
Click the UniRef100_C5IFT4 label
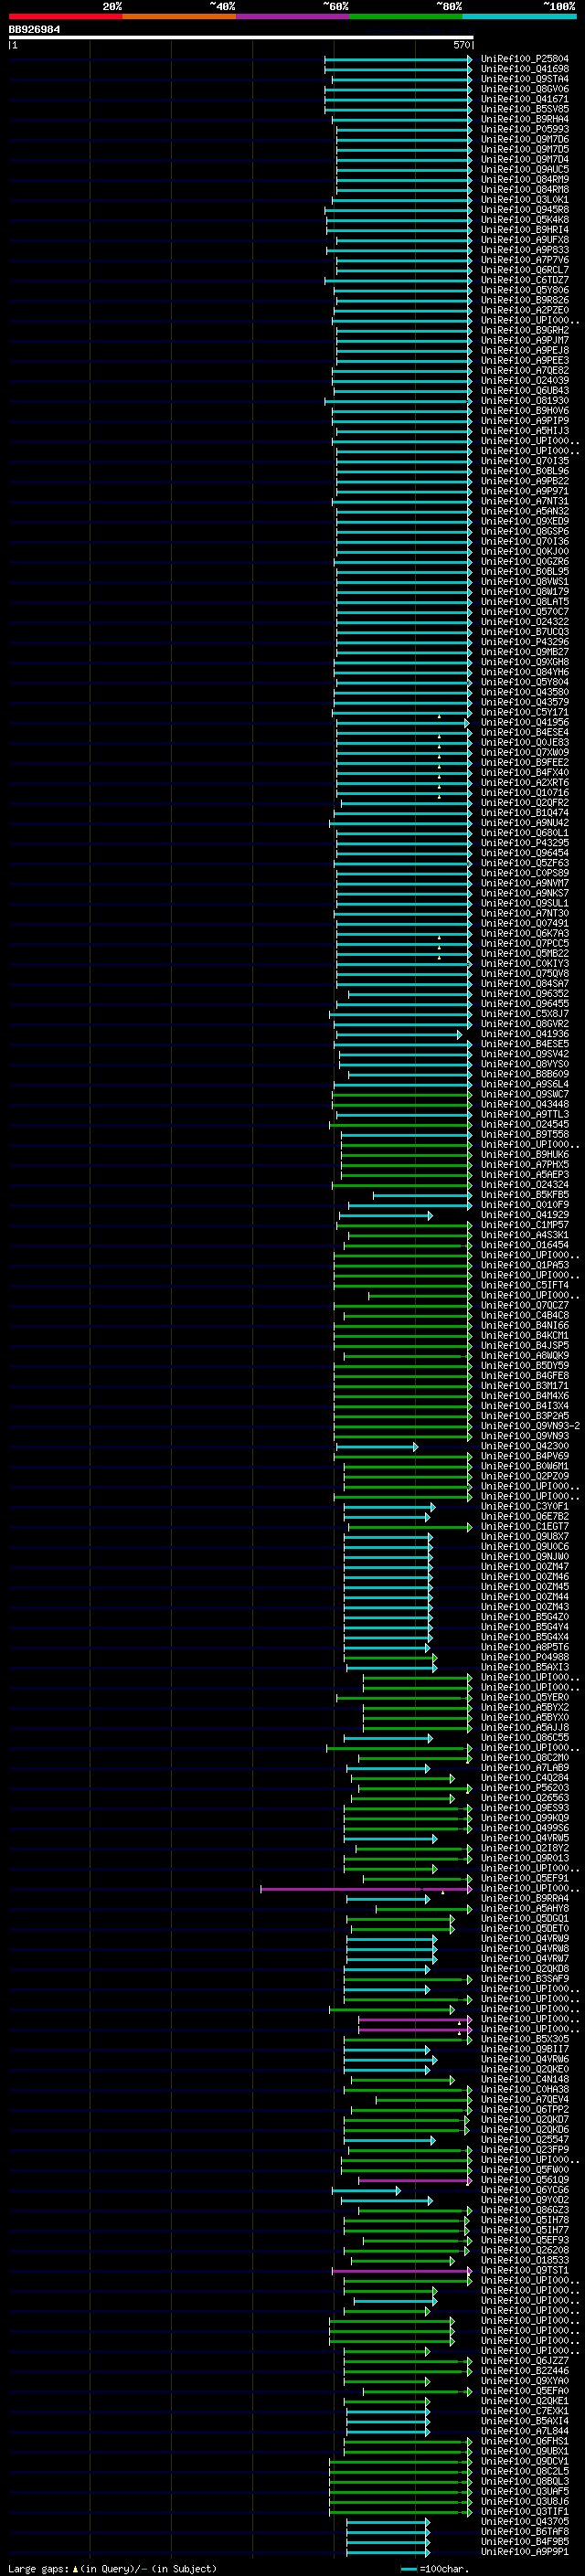click(x=524, y=1285)
